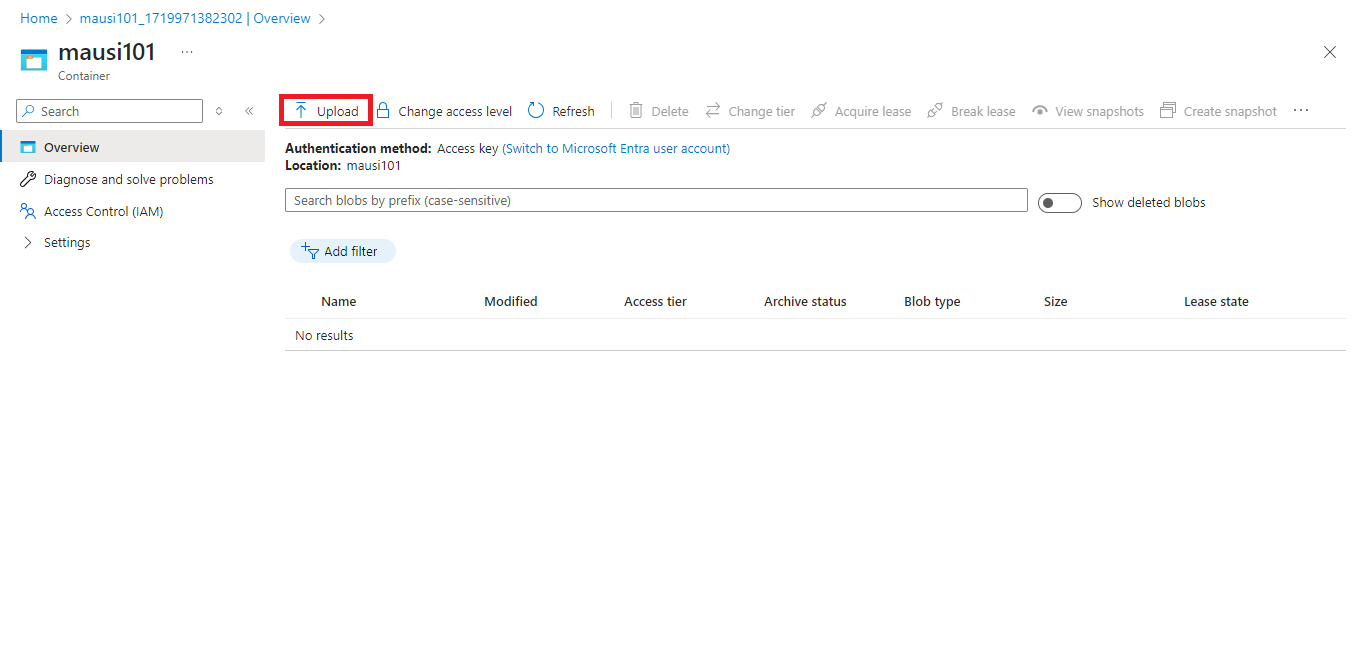Click the View snapshots button text
The height and width of the screenshot is (668, 1366).
(x=1100, y=112)
